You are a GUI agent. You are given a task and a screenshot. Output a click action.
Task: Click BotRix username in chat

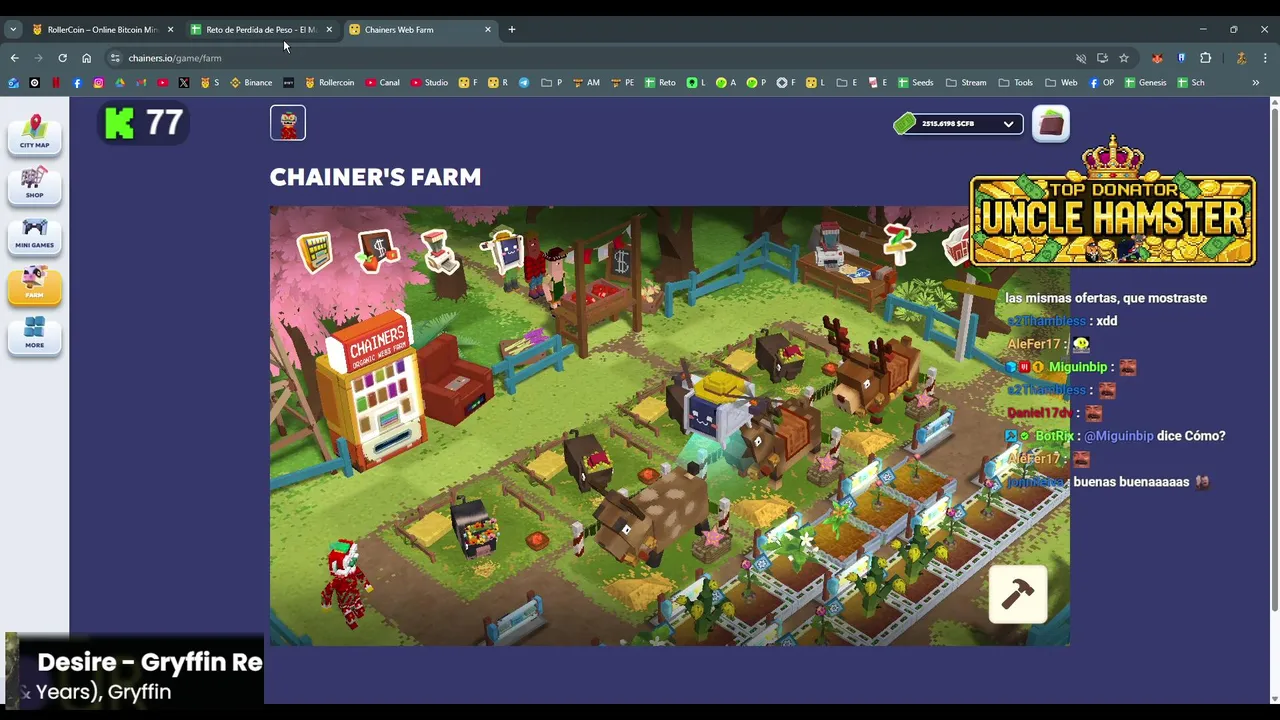pyautogui.click(x=1055, y=436)
